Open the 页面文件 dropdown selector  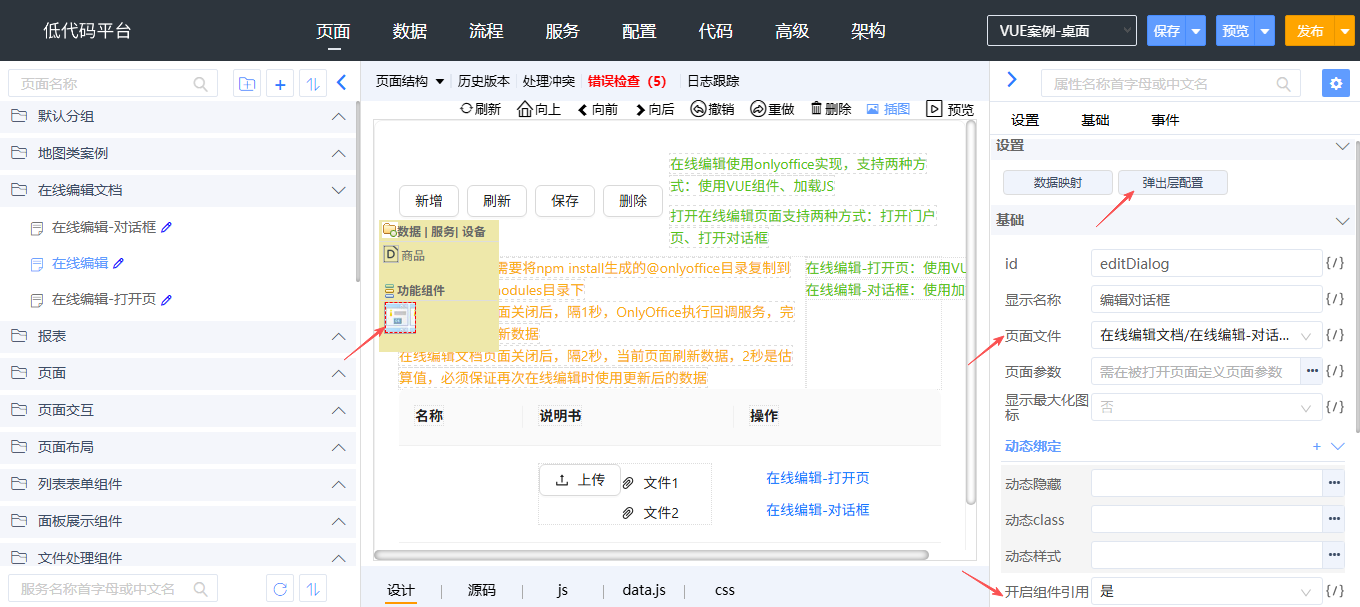(1206, 335)
